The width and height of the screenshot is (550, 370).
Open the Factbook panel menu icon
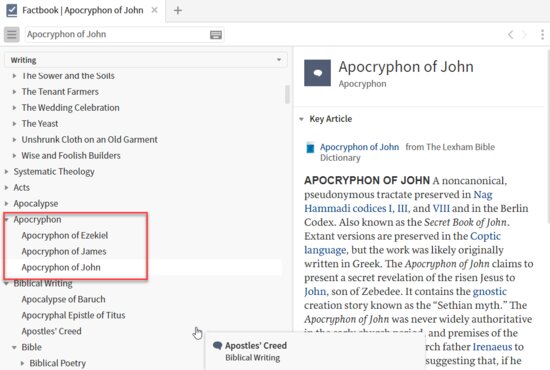tap(12, 34)
